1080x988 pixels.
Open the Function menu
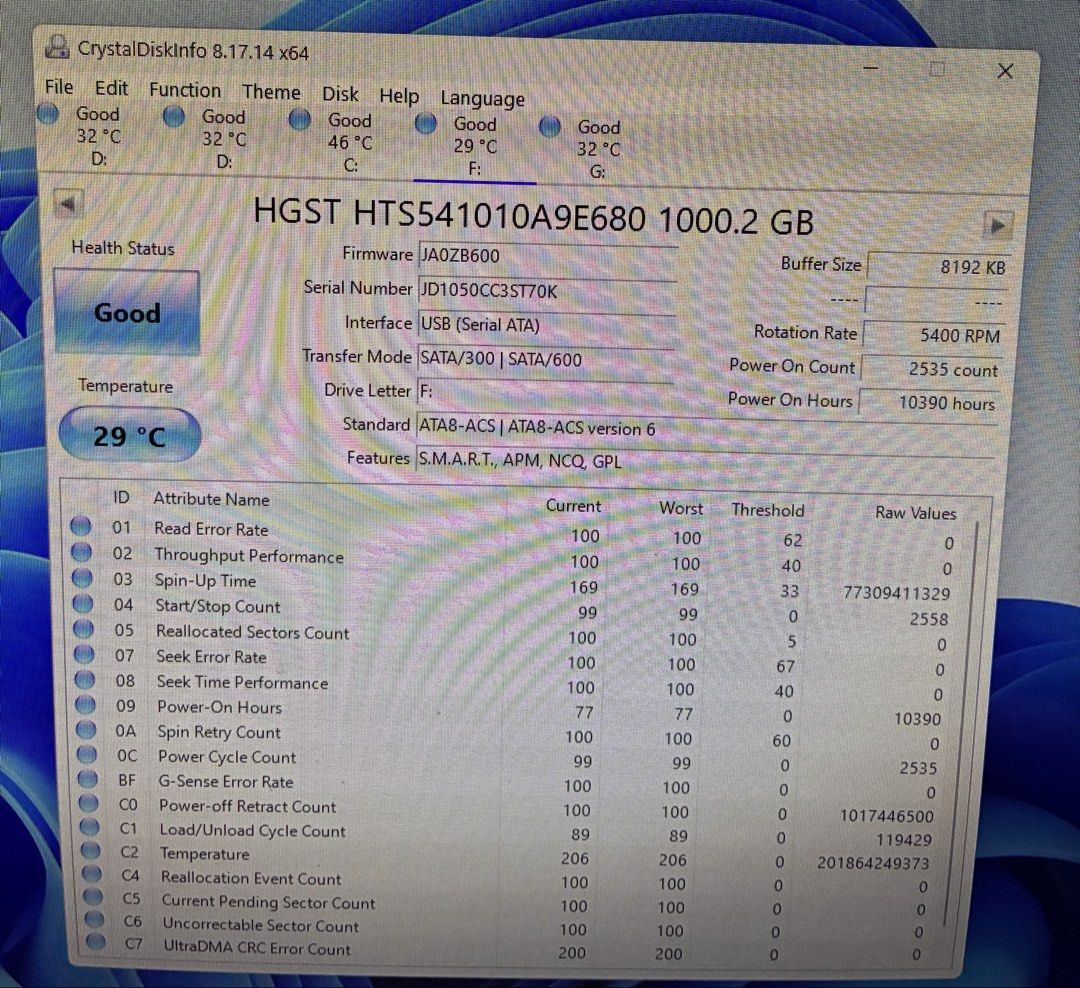click(x=185, y=90)
